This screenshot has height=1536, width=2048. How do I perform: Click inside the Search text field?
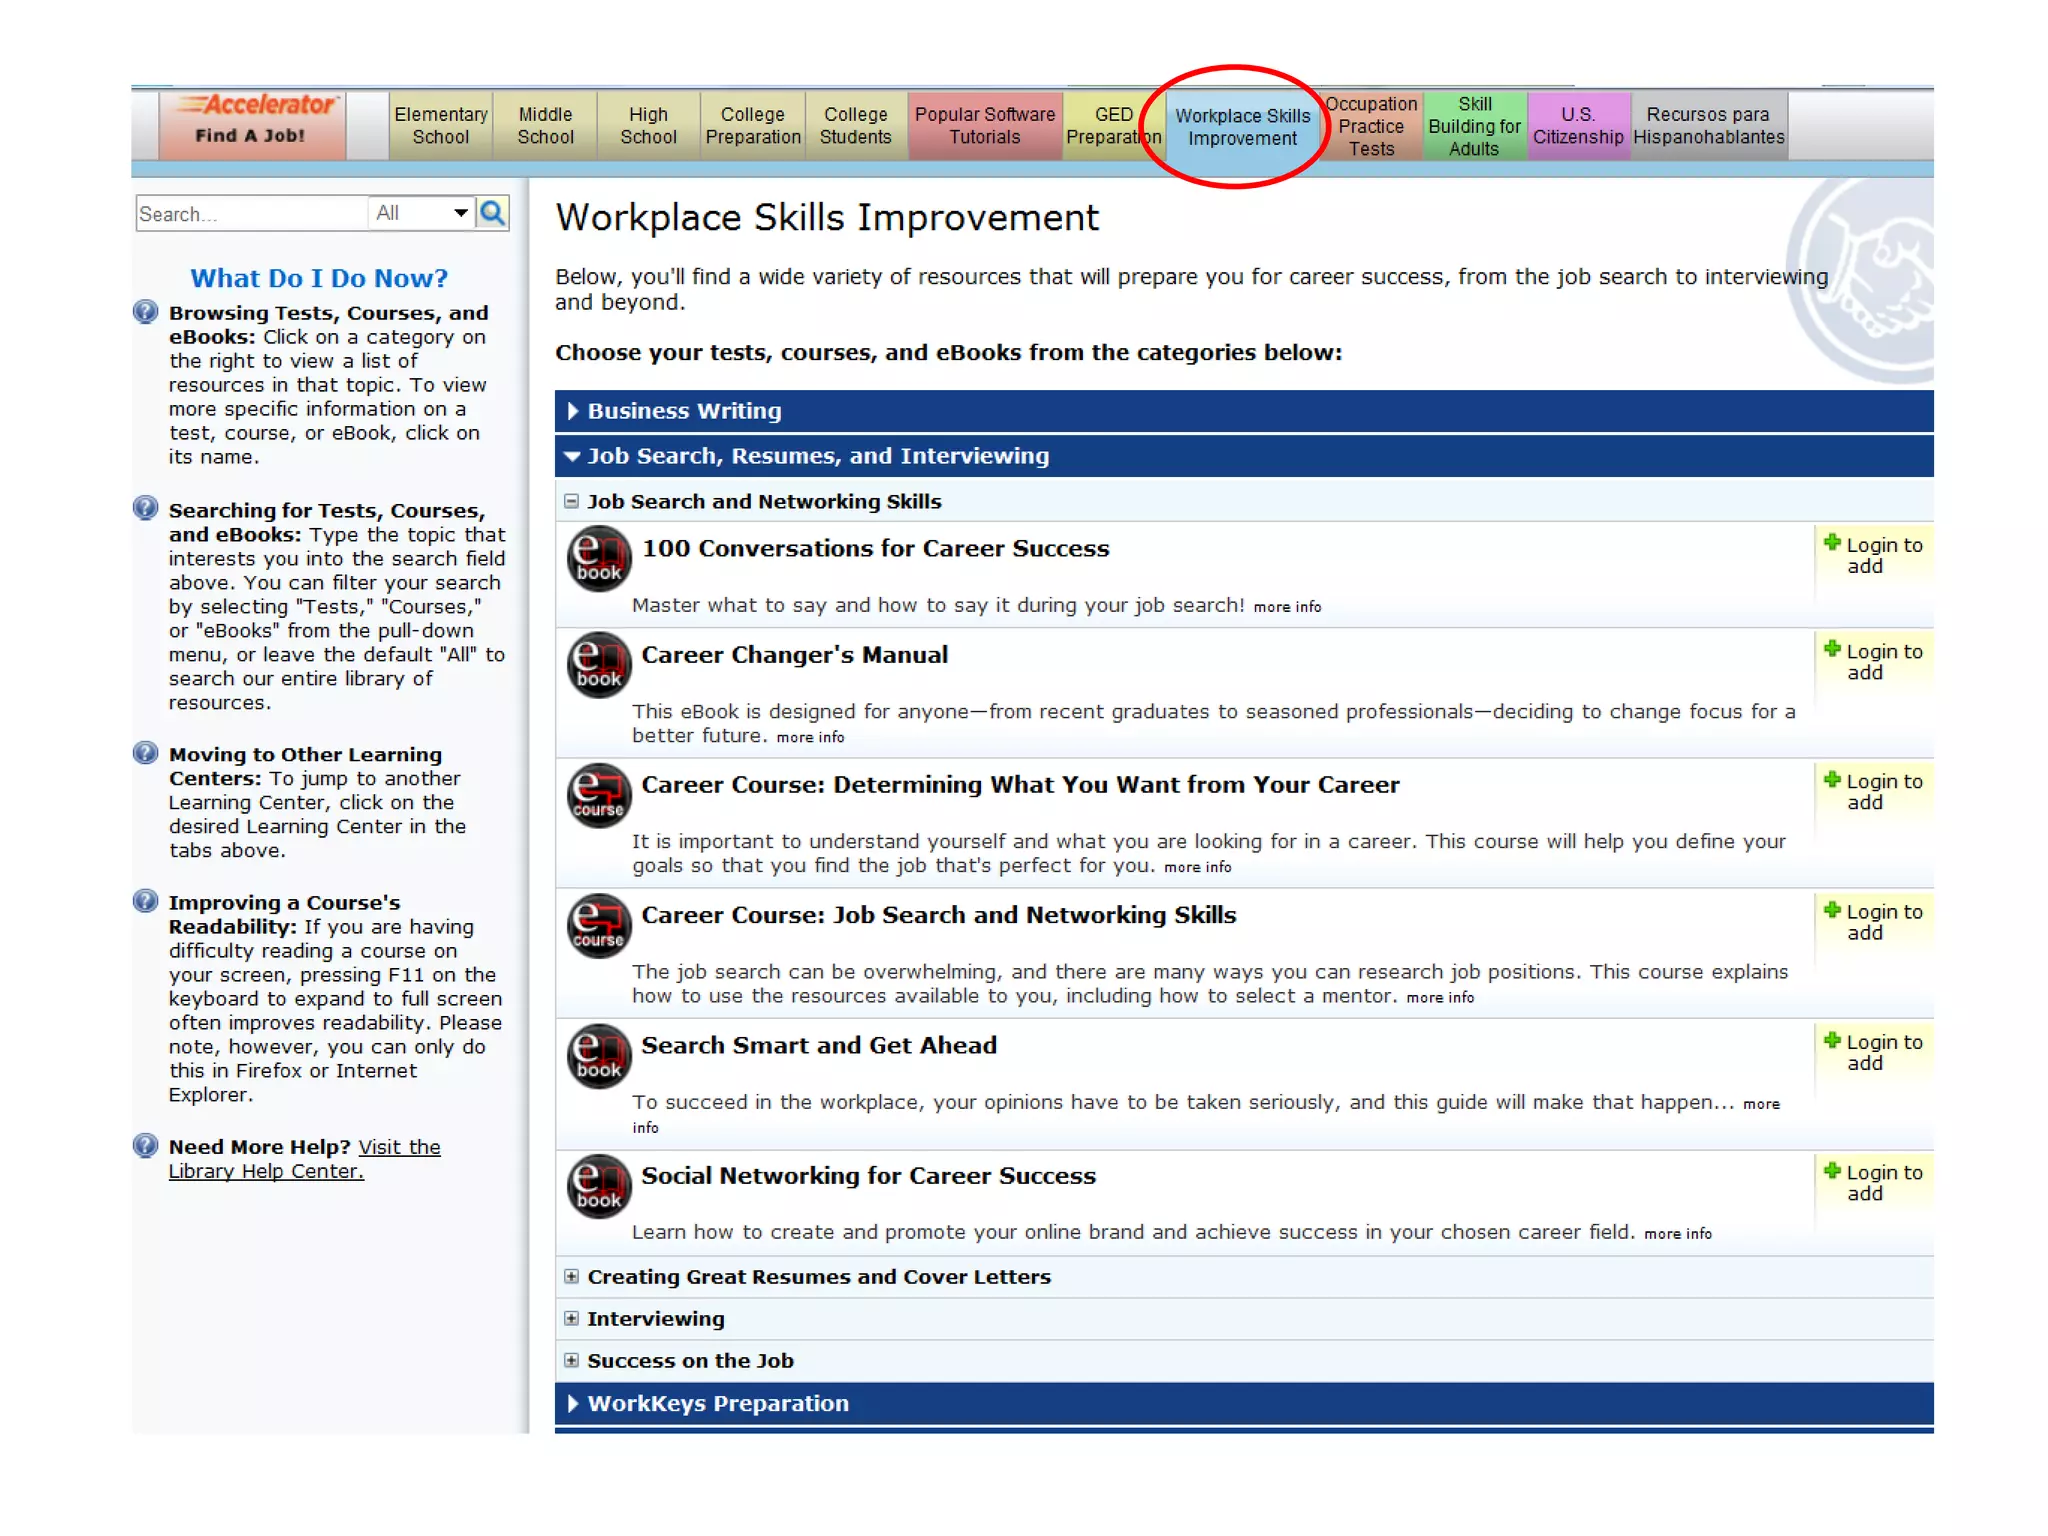coord(250,214)
